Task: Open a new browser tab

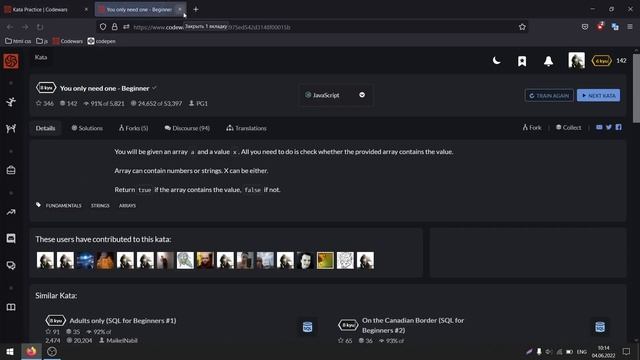Action: click(x=196, y=9)
